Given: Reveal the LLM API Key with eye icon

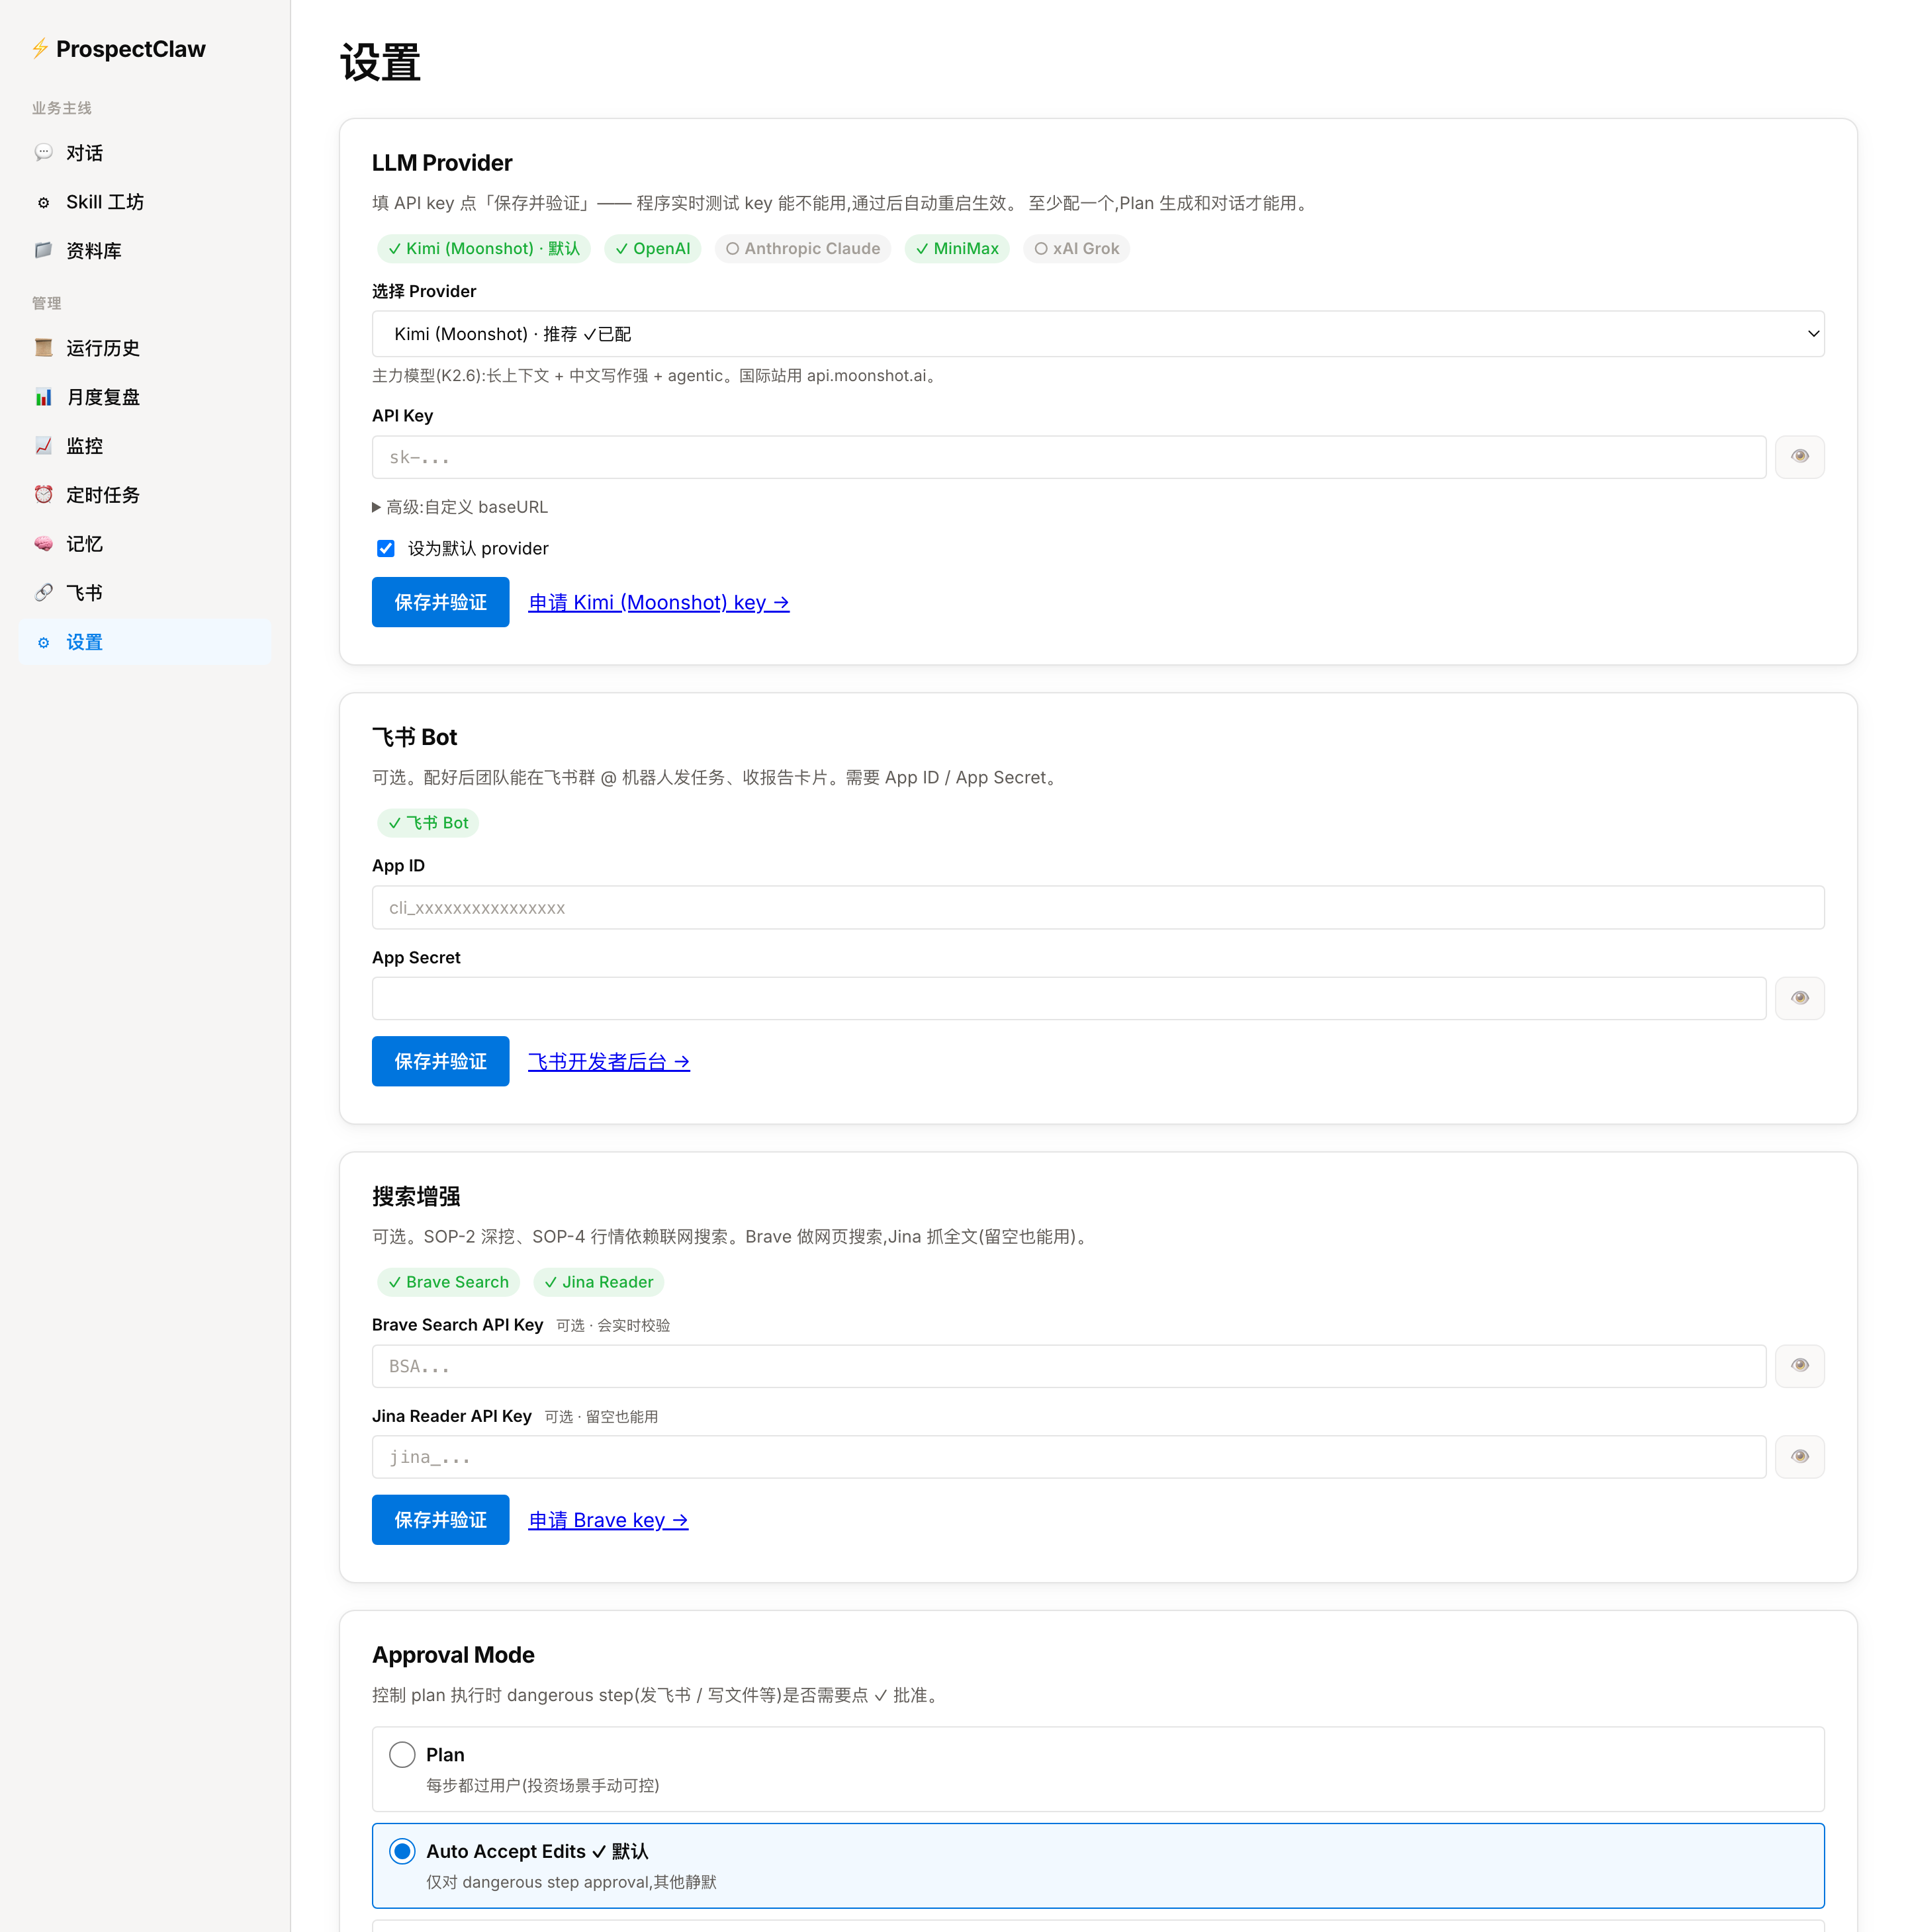Looking at the screenshot, I should (1799, 457).
